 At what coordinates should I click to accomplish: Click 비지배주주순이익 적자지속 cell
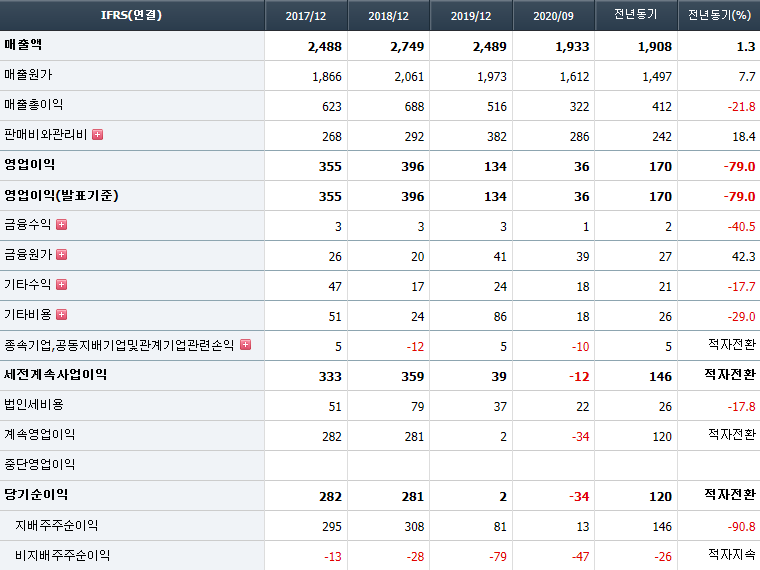pos(732,554)
